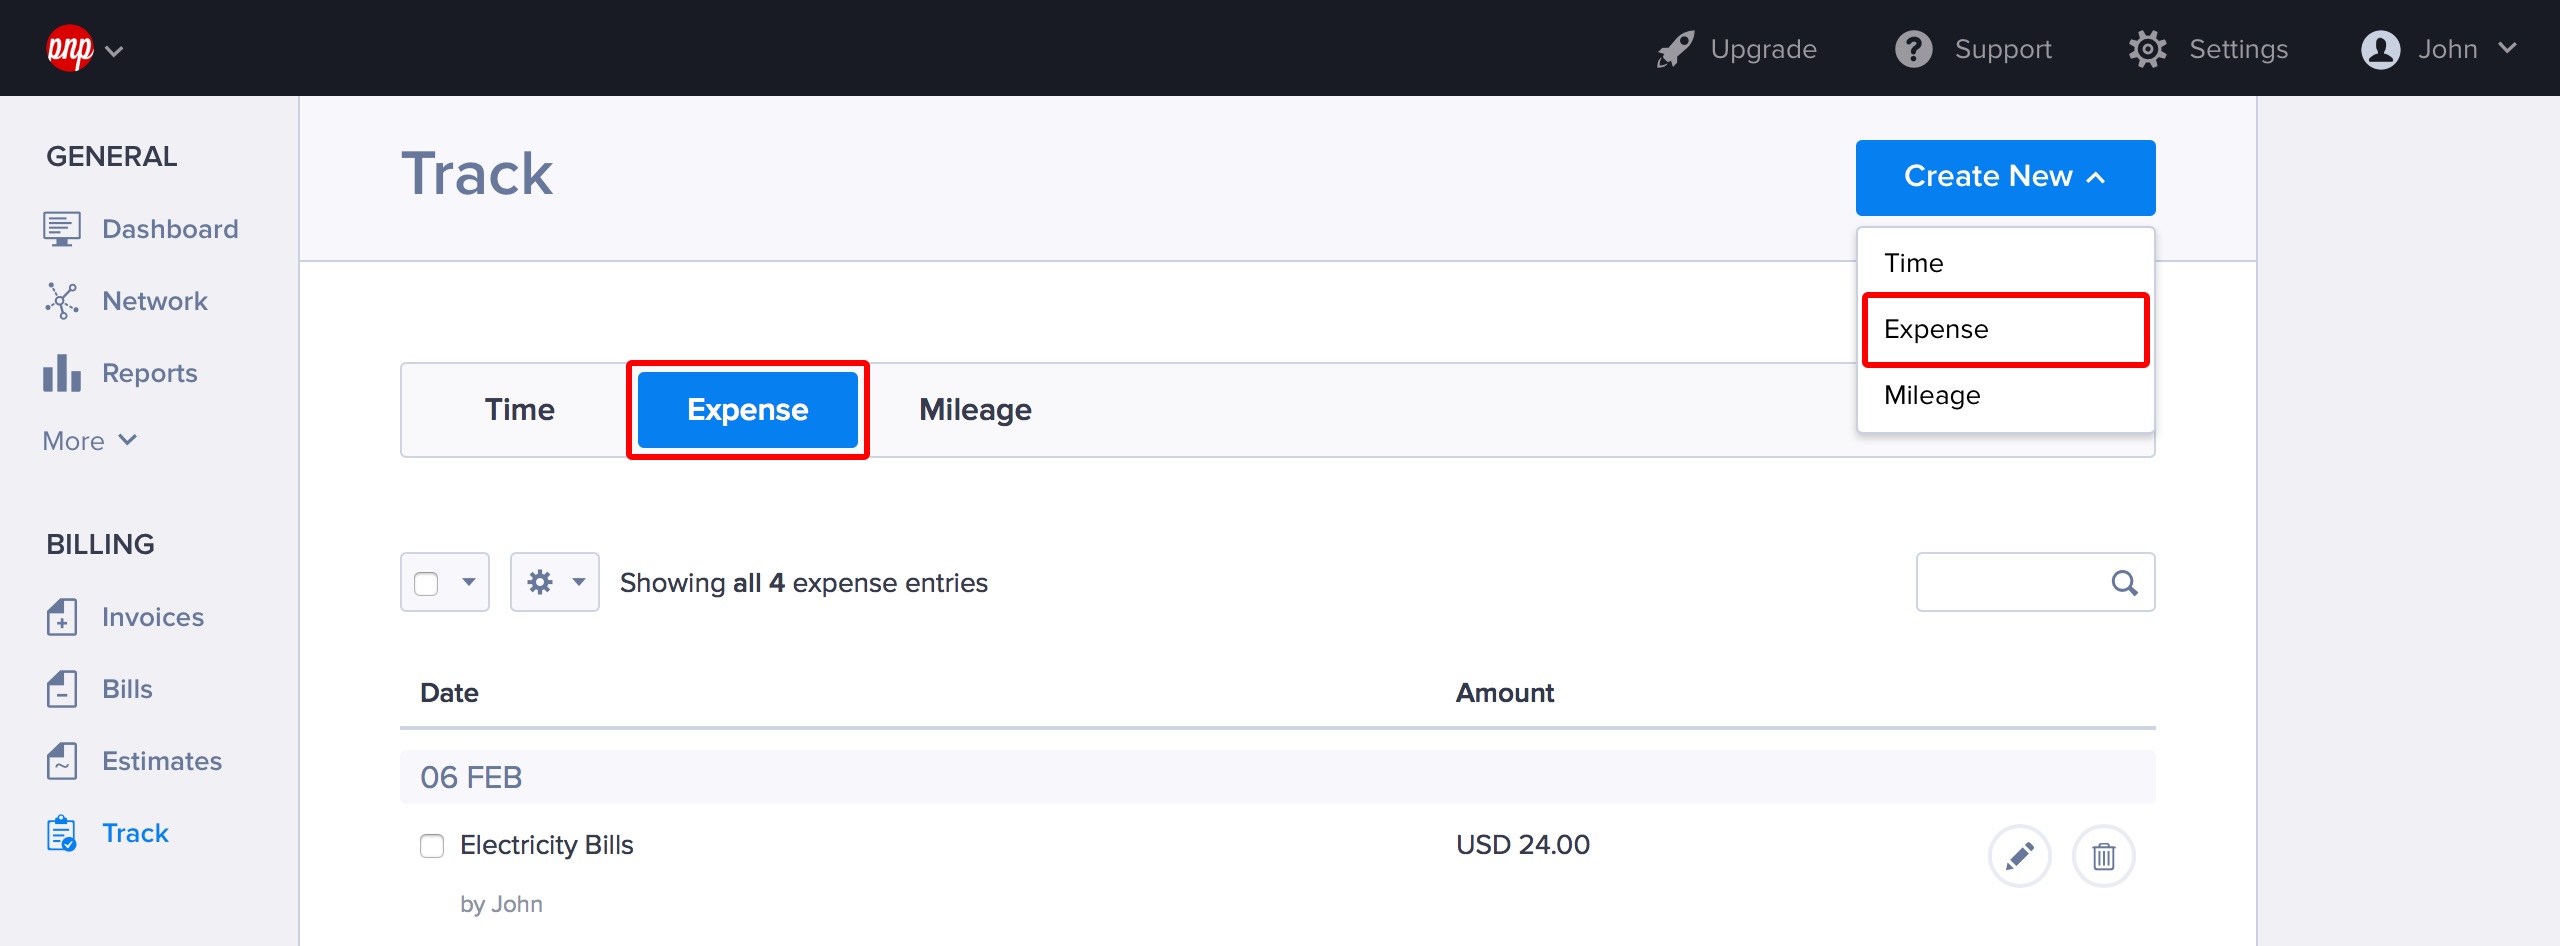
Task: Click into the expense search field
Action: coord(2010,582)
